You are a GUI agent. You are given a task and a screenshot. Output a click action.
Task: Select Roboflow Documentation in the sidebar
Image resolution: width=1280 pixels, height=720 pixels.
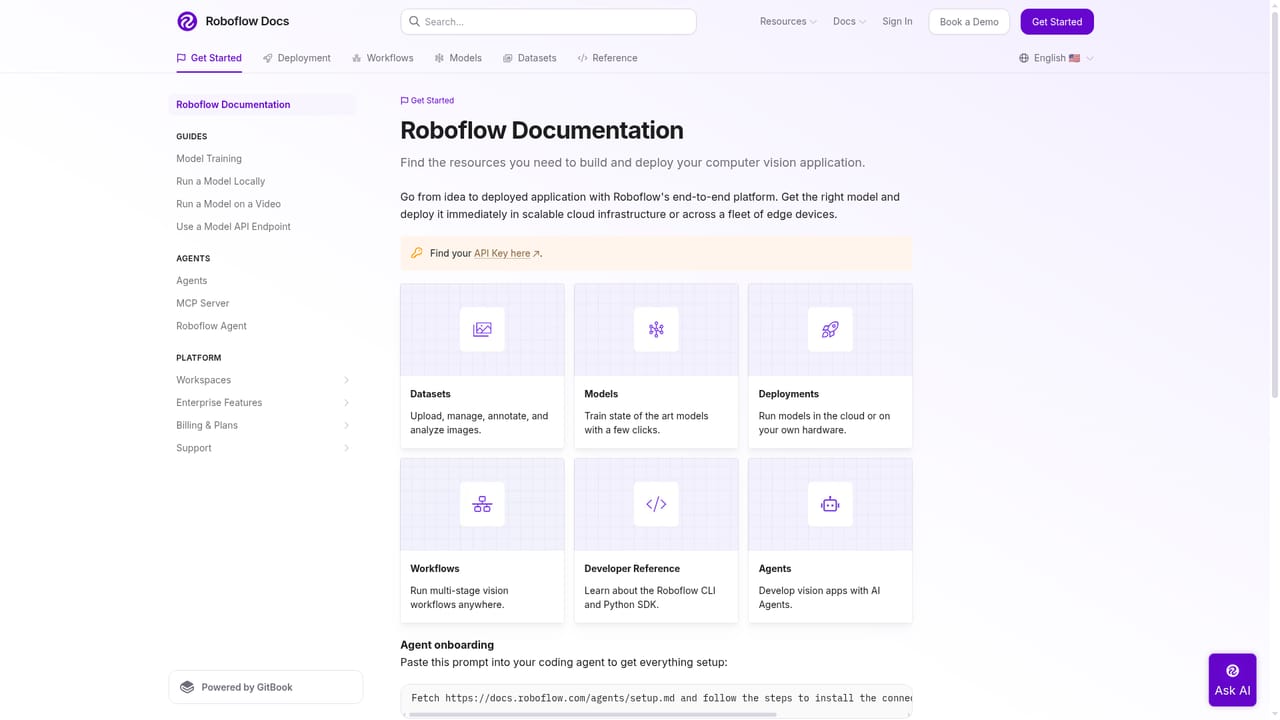coord(262,104)
